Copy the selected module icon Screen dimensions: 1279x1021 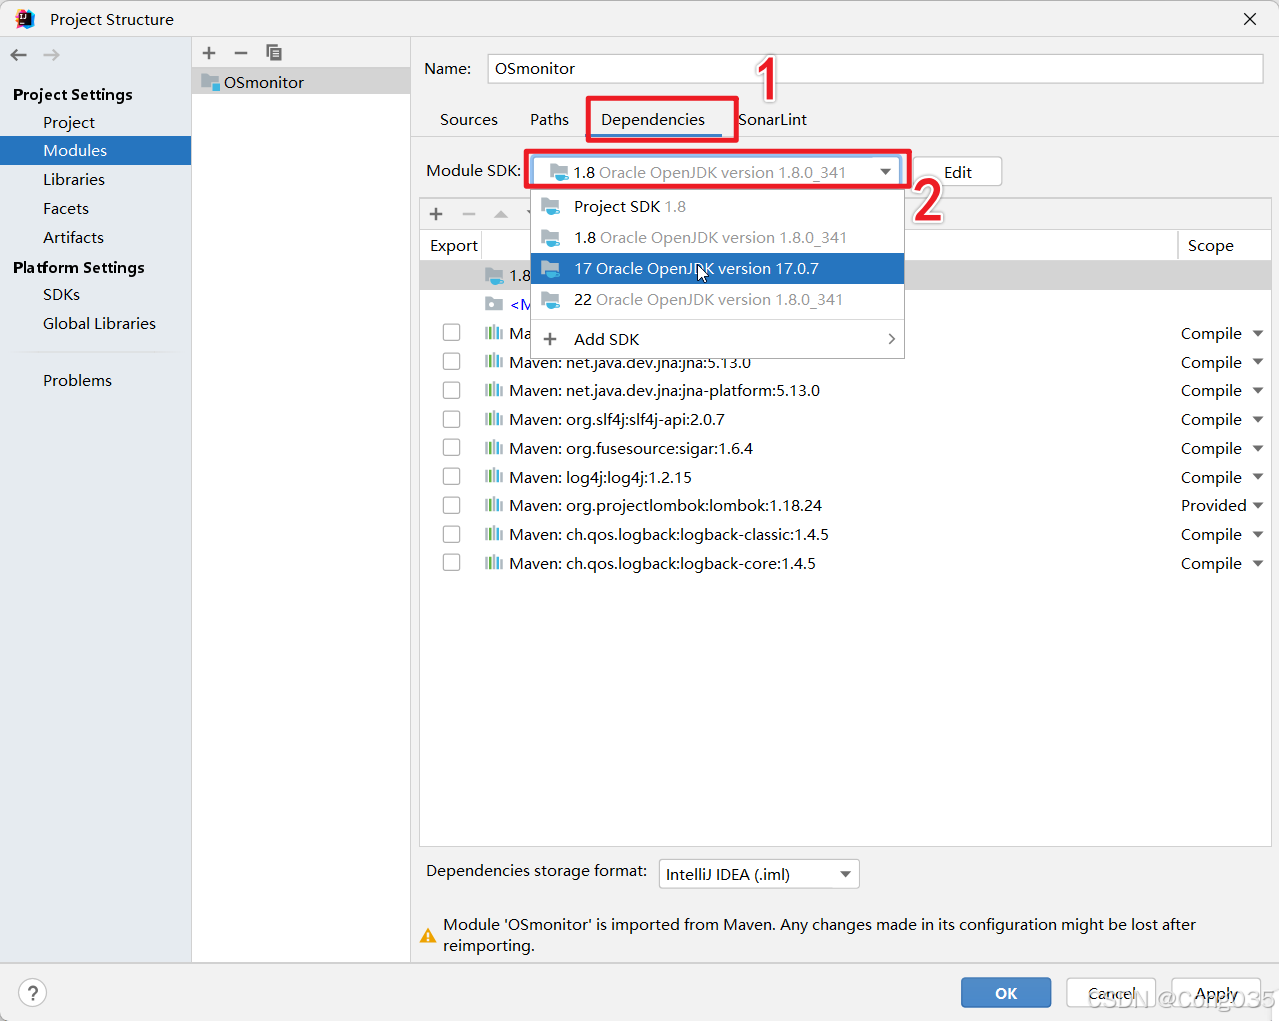coord(273,53)
